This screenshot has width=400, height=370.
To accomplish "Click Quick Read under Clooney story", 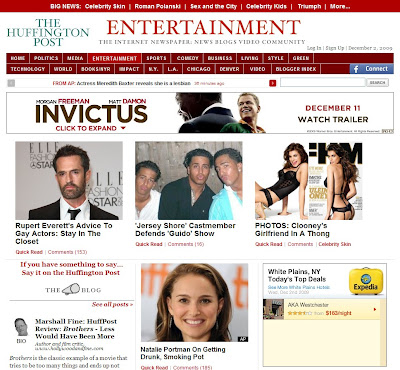I will click(269, 244).
